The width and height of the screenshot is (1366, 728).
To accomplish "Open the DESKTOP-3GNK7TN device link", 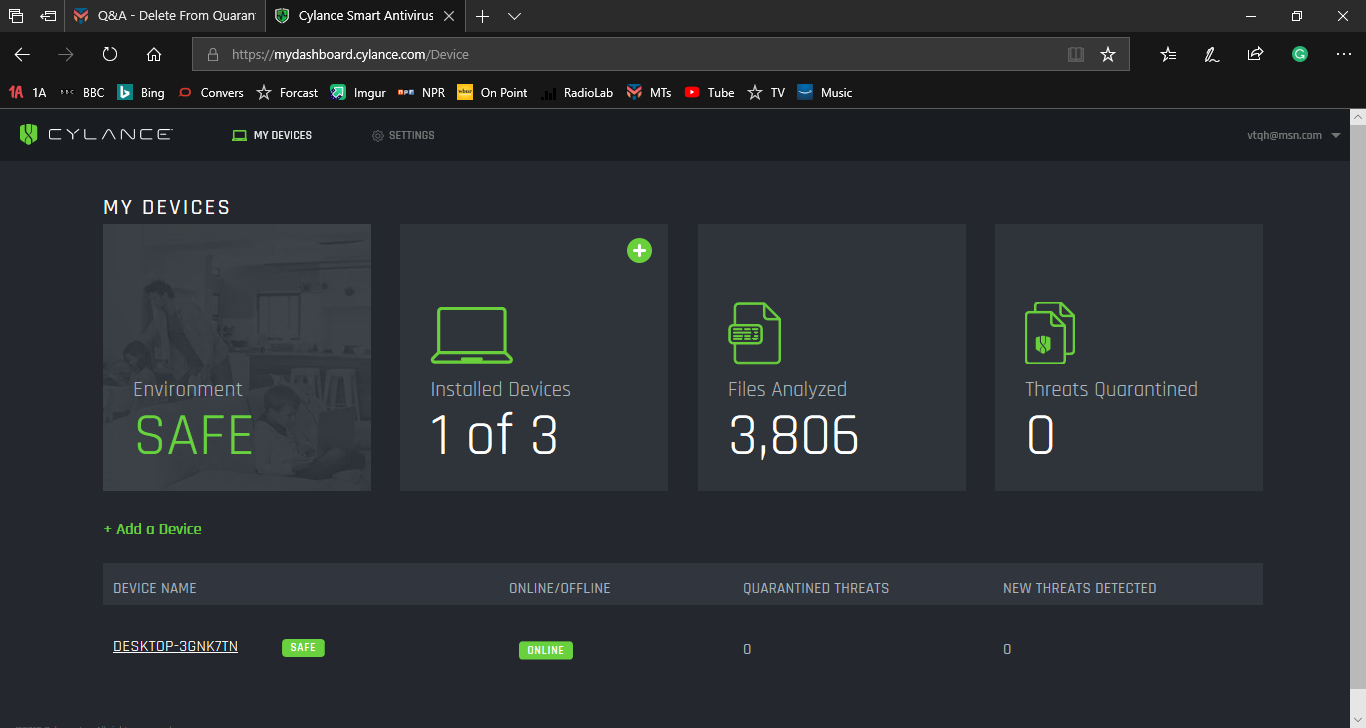I will pyautogui.click(x=175, y=647).
